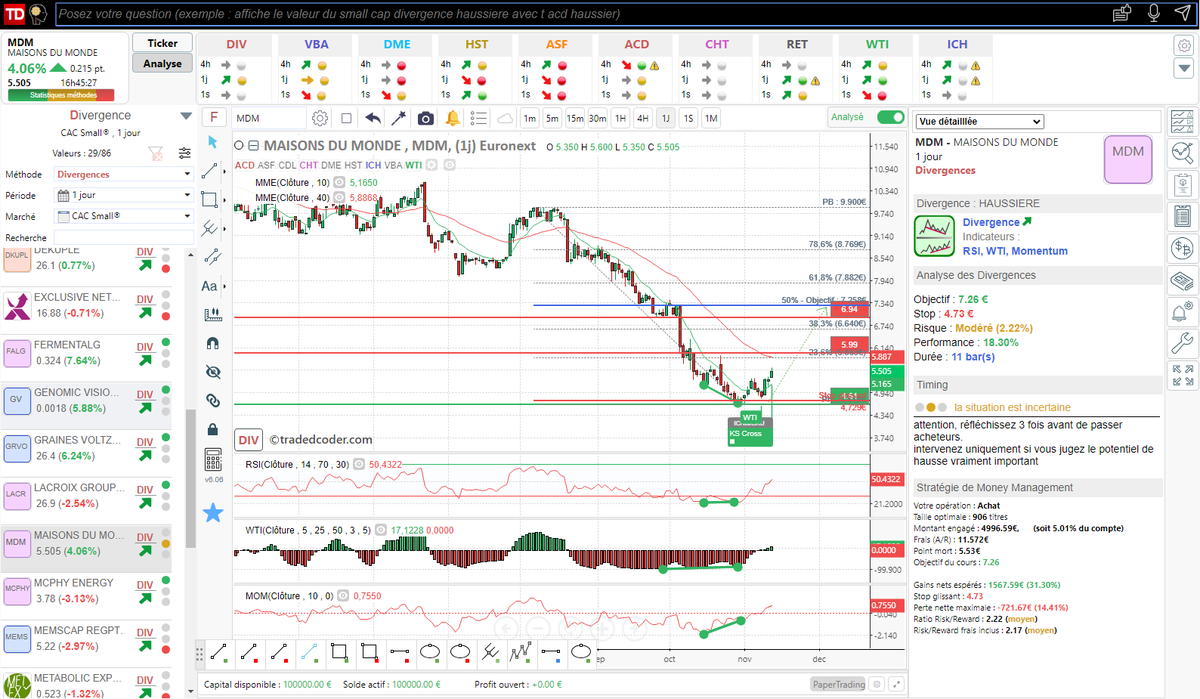Open the bell with gear alert settings

click(x=1182, y=312)
